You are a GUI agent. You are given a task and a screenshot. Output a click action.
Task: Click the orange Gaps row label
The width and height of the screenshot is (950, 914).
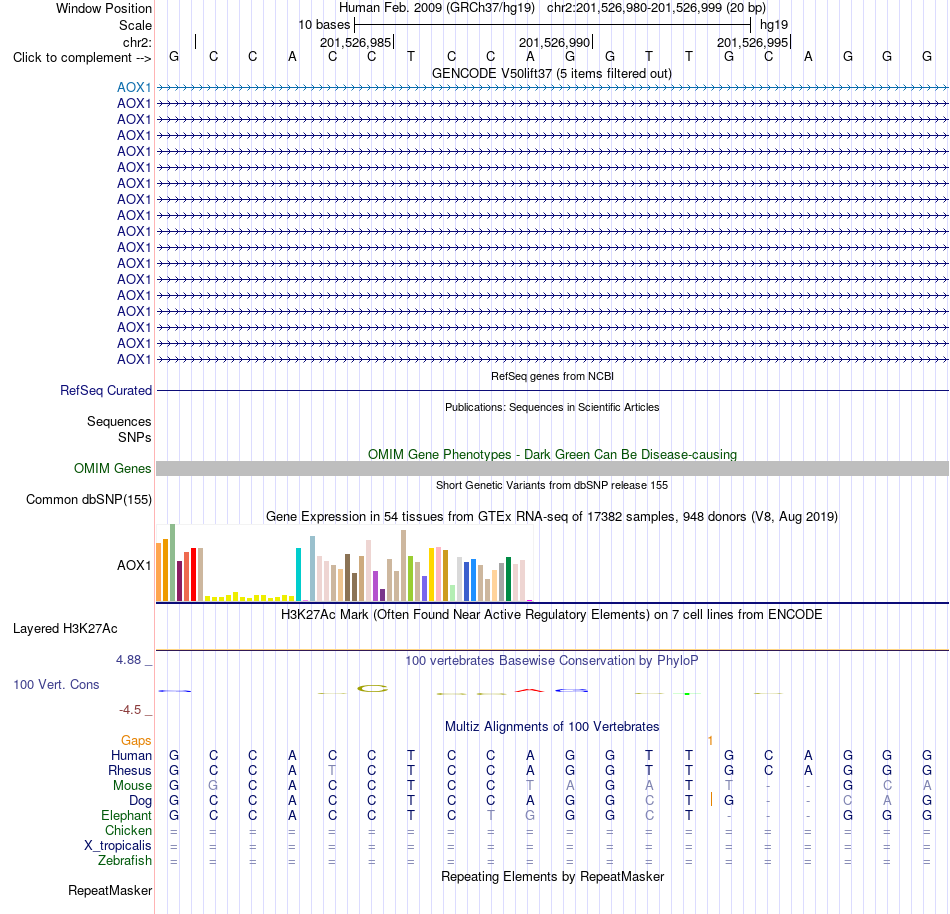[136, 741]
